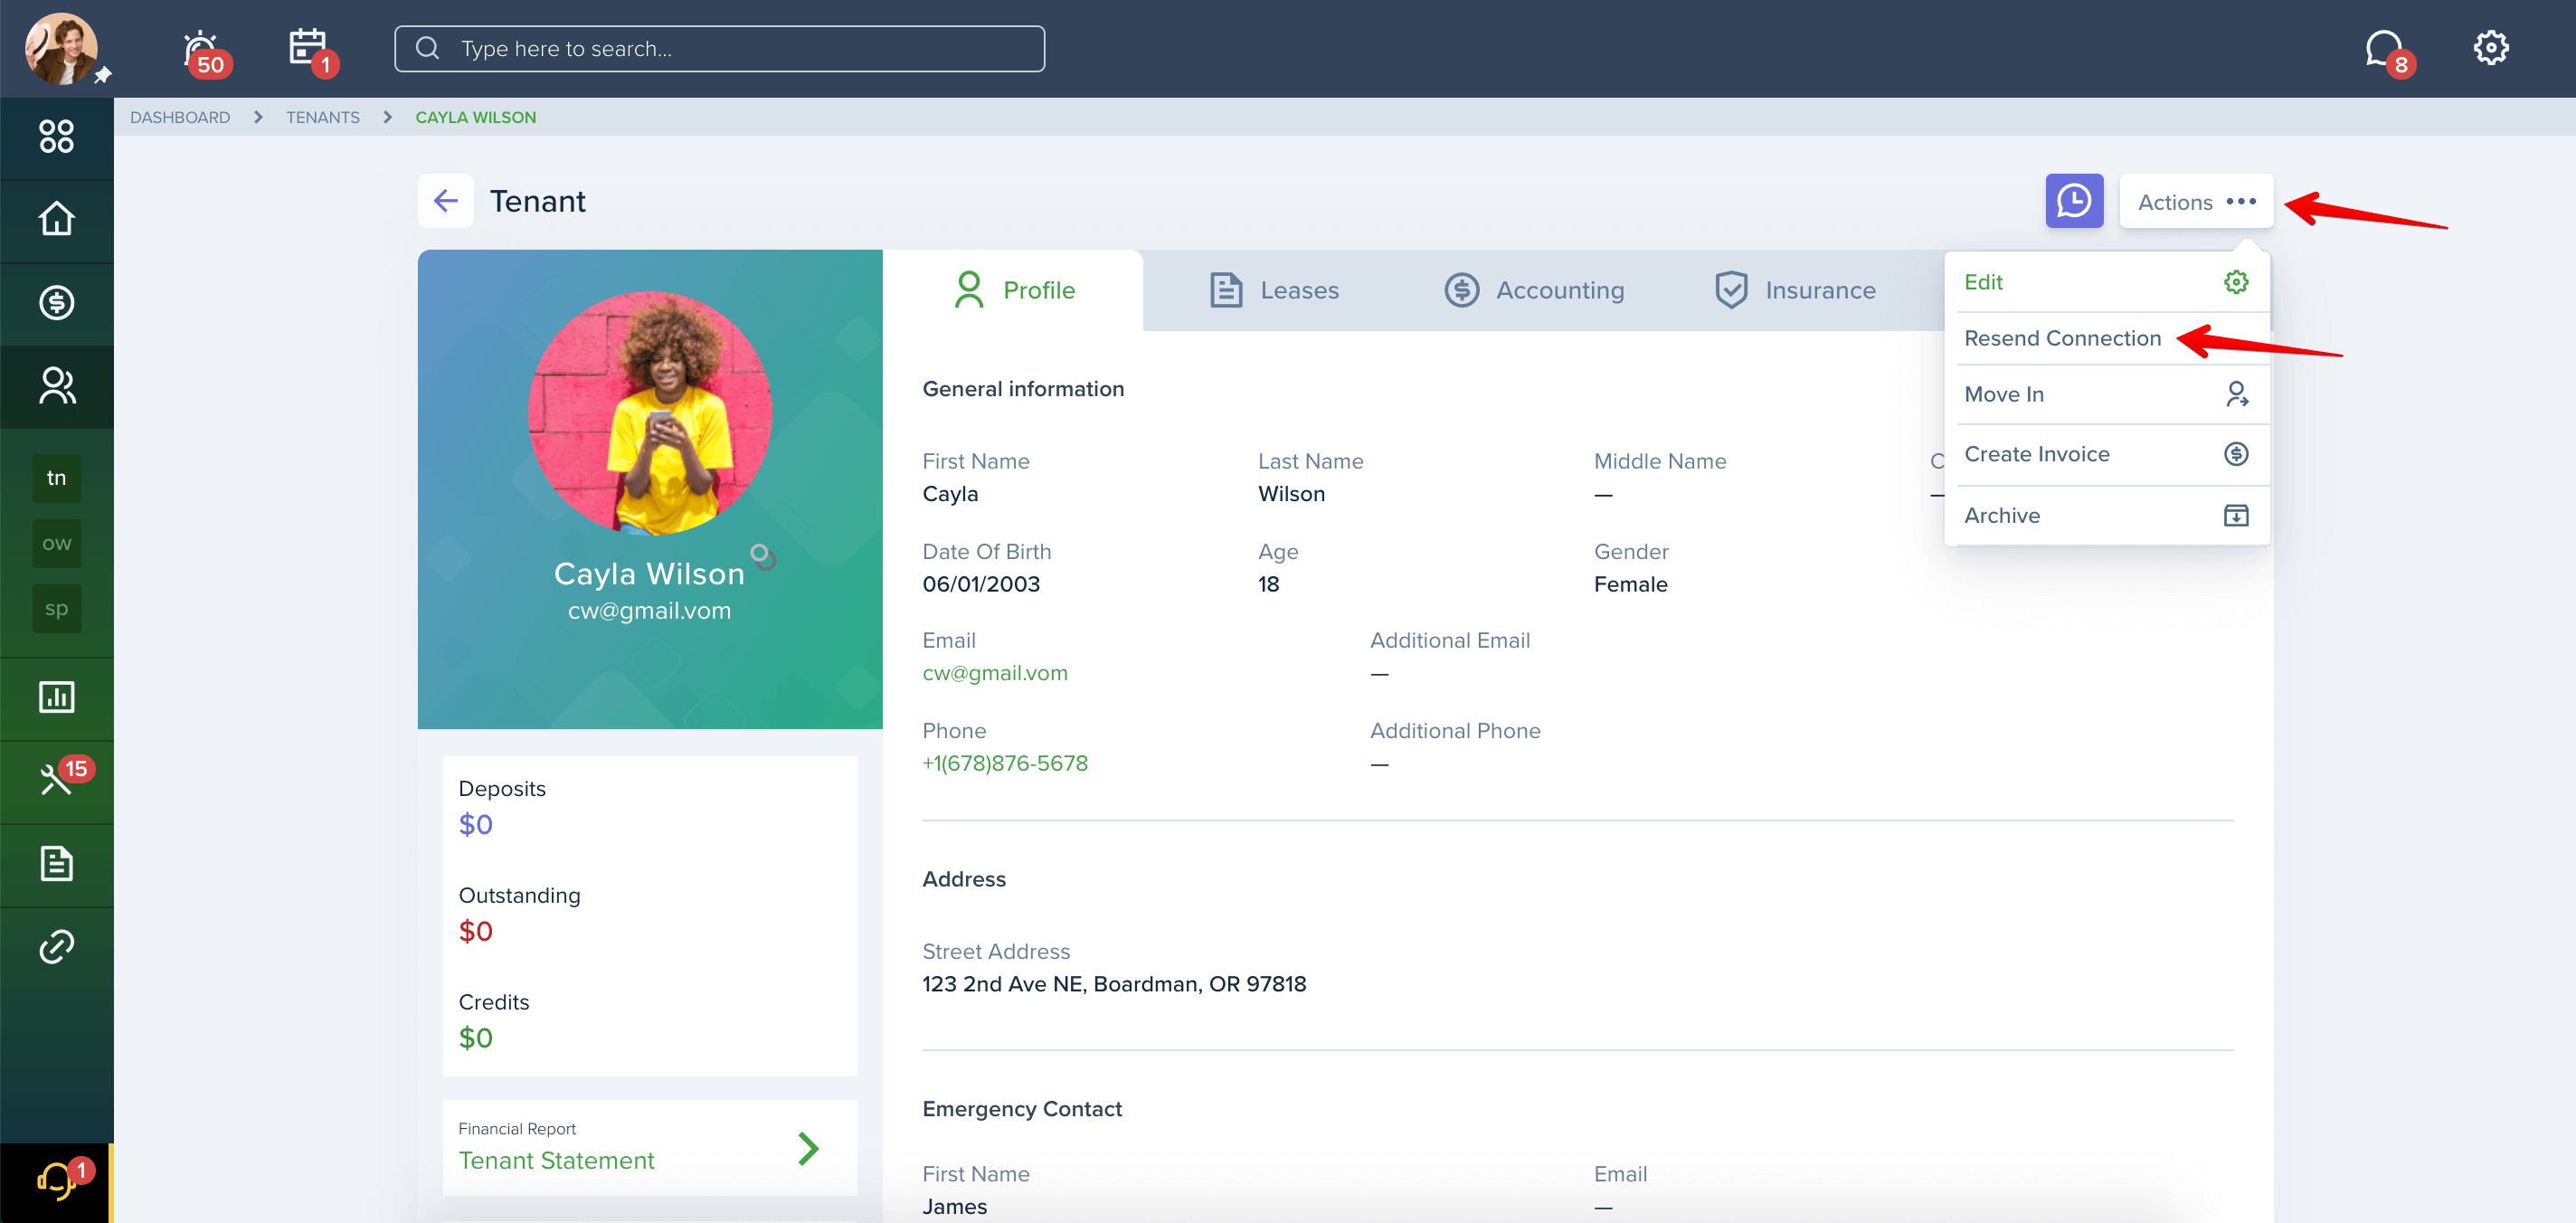
Task: Open the link chain icon in sidebar
Action: pyautogui.click(x=56, y=946)
